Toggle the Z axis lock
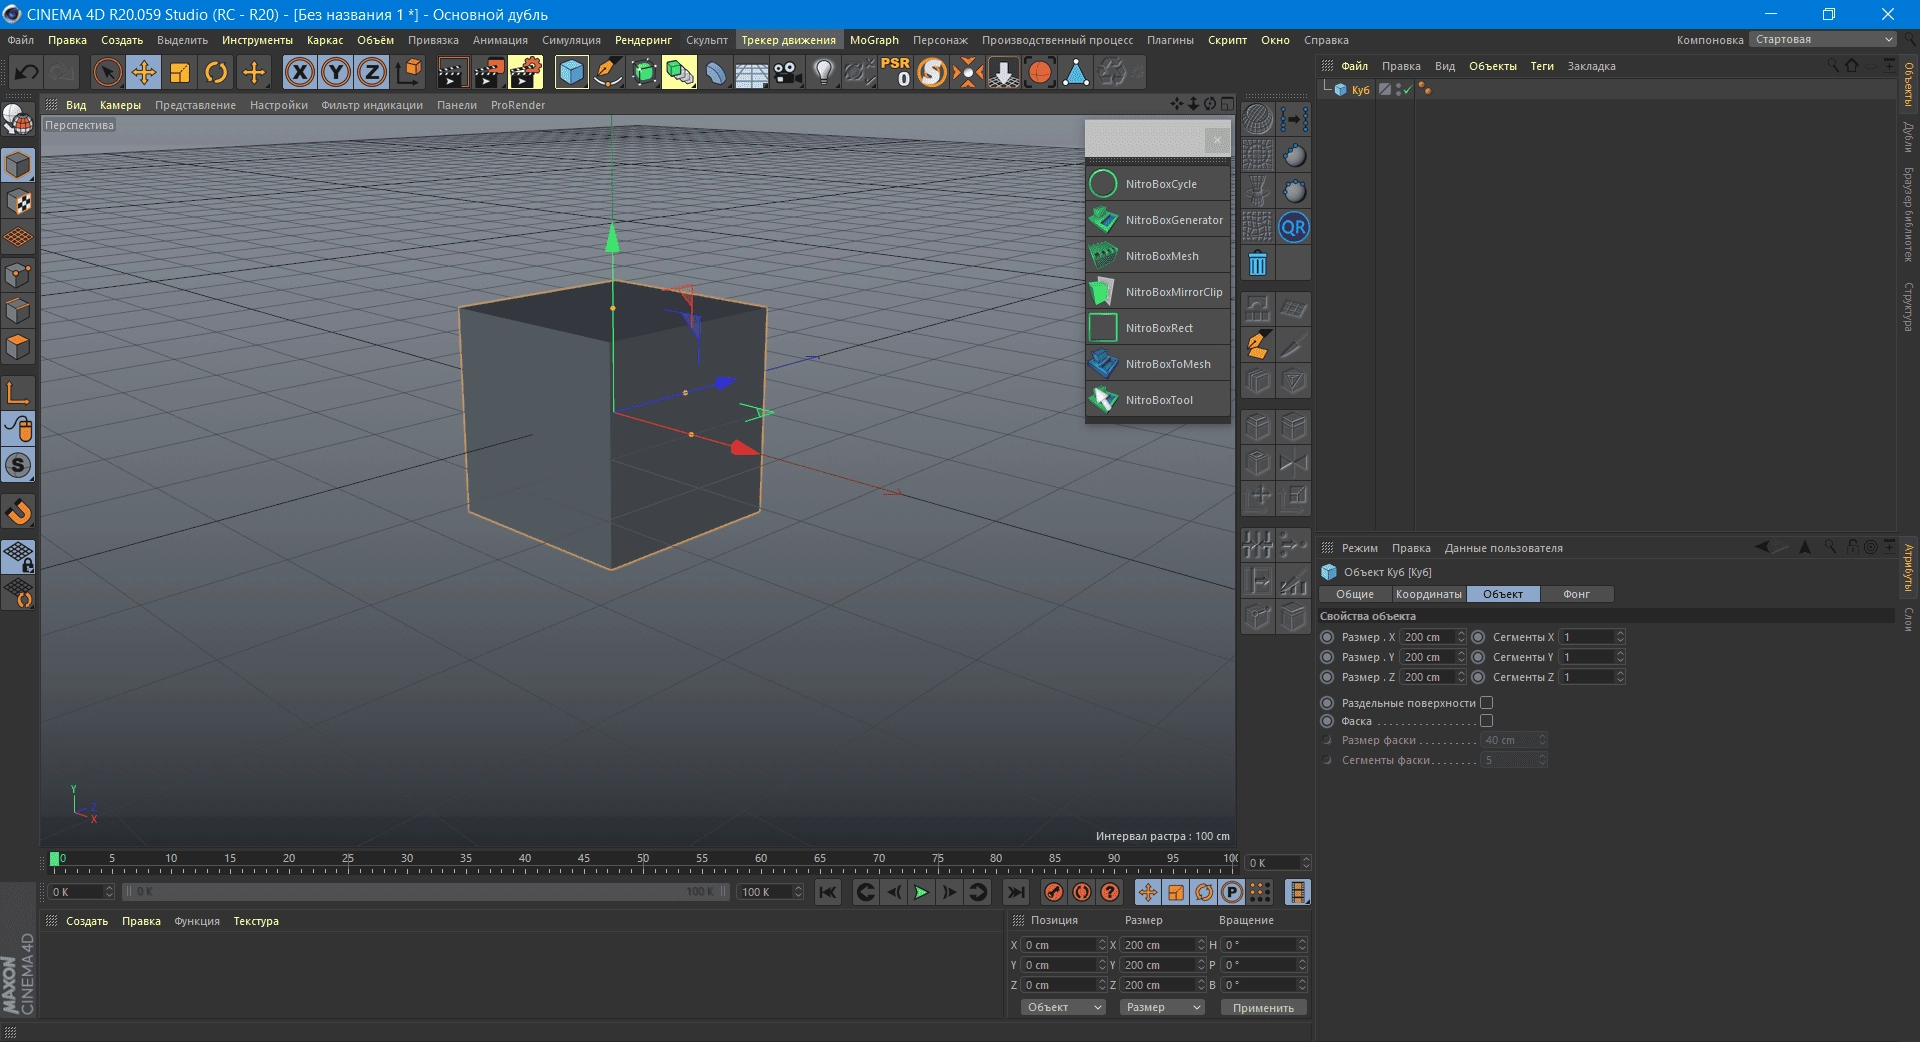Image resolution: width=1920 pixels, height=1042 pixels. [x=372, y=72]
